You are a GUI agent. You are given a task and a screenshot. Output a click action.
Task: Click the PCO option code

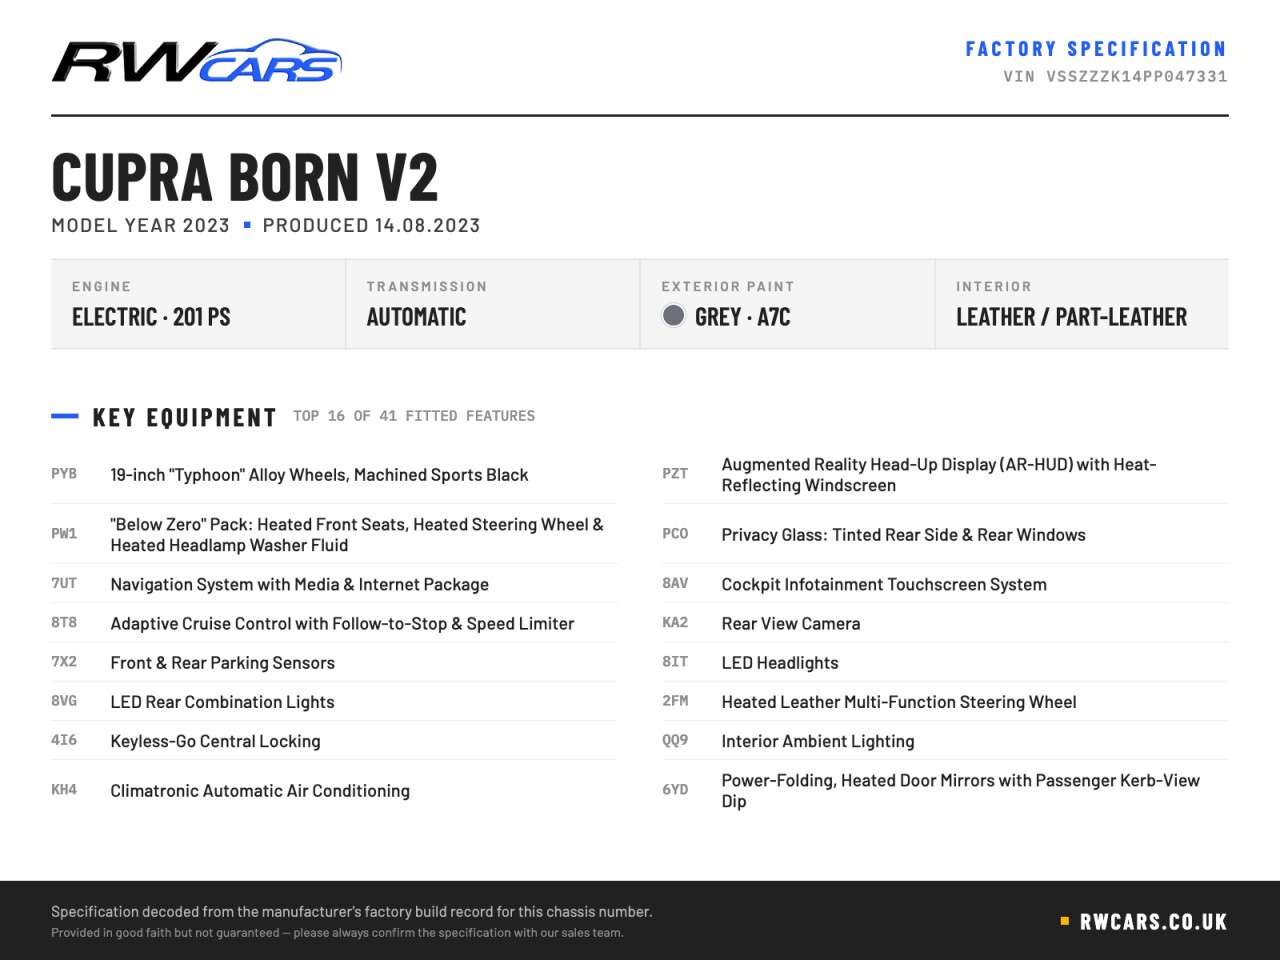(675, 534)
